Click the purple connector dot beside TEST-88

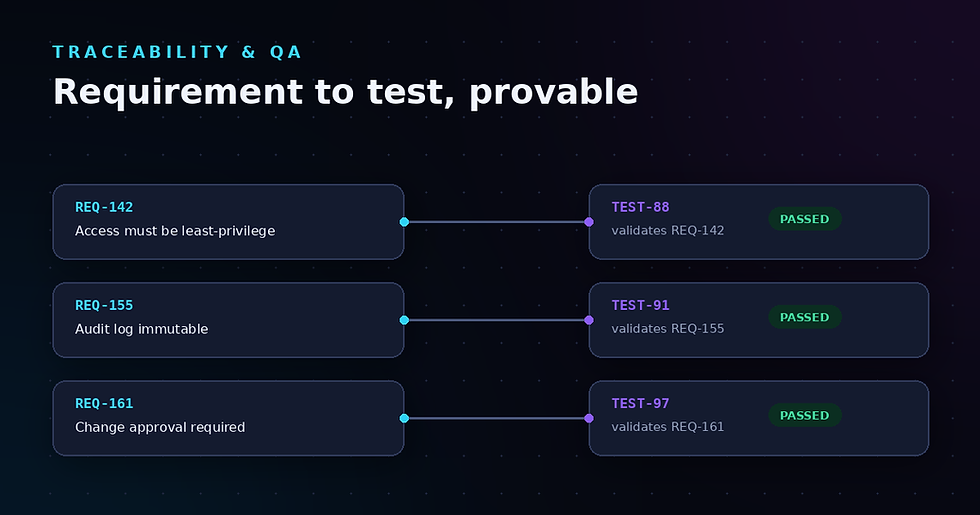pos(589,222)
